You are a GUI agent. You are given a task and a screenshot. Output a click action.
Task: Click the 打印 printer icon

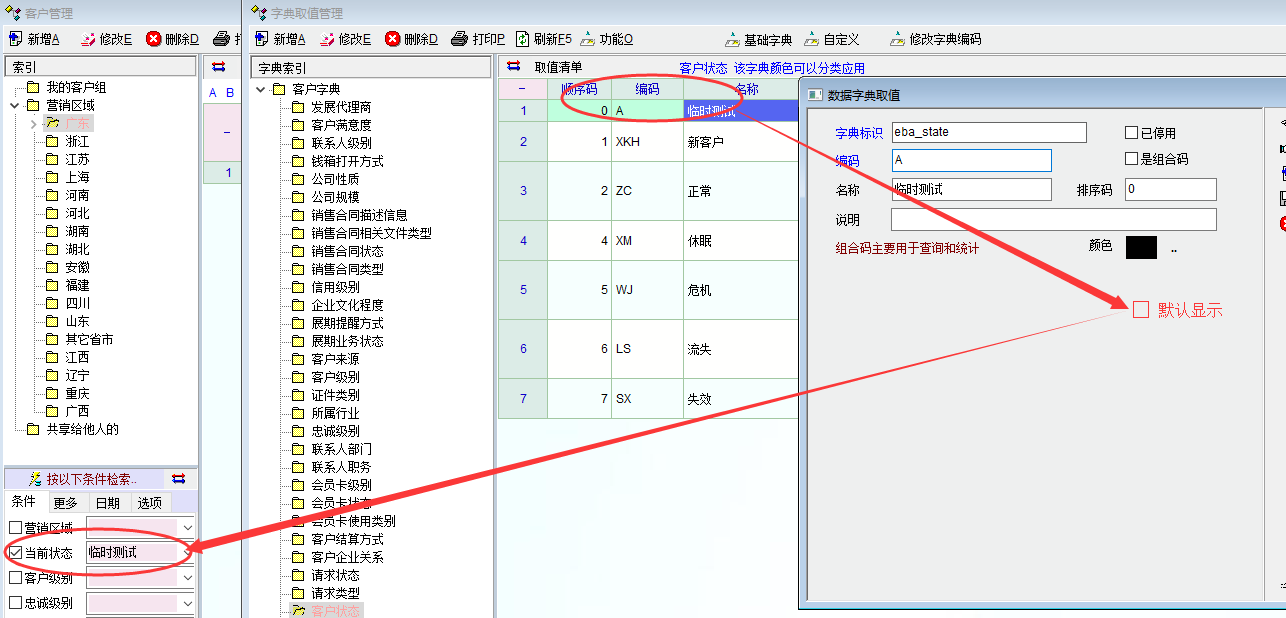click(x=459, y=39)
